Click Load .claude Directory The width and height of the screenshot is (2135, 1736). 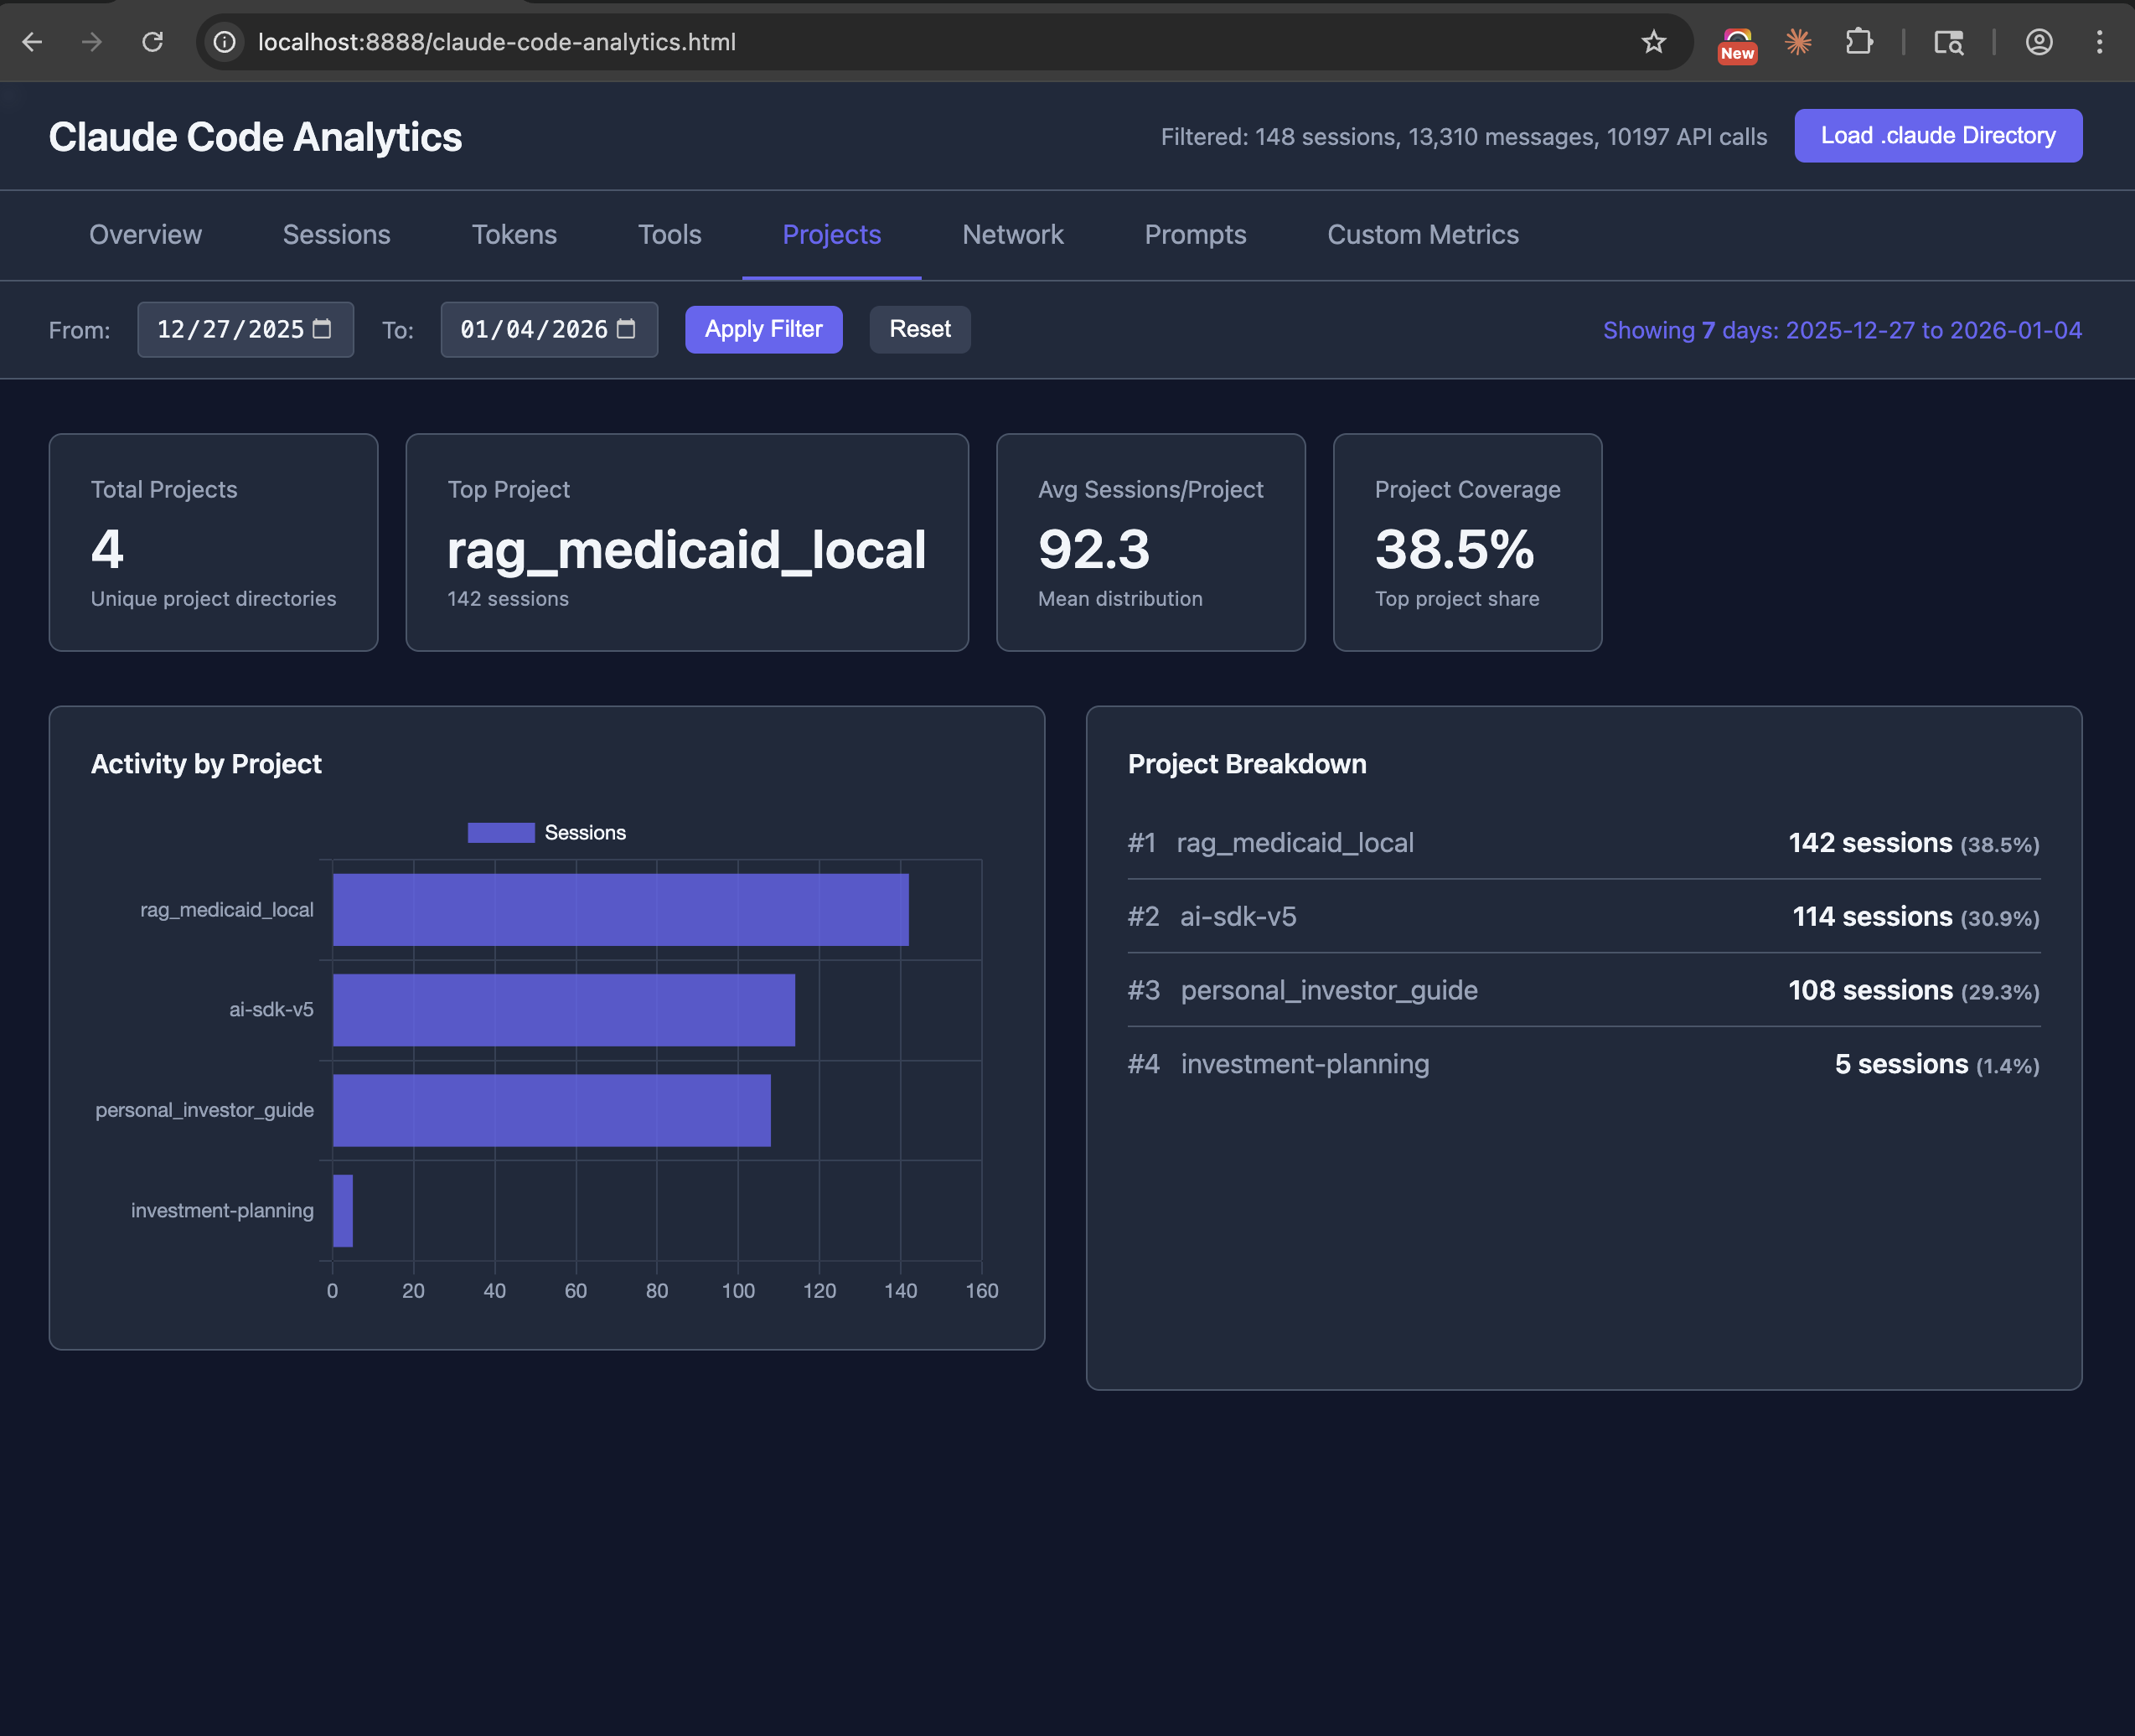click(1937, 135)
